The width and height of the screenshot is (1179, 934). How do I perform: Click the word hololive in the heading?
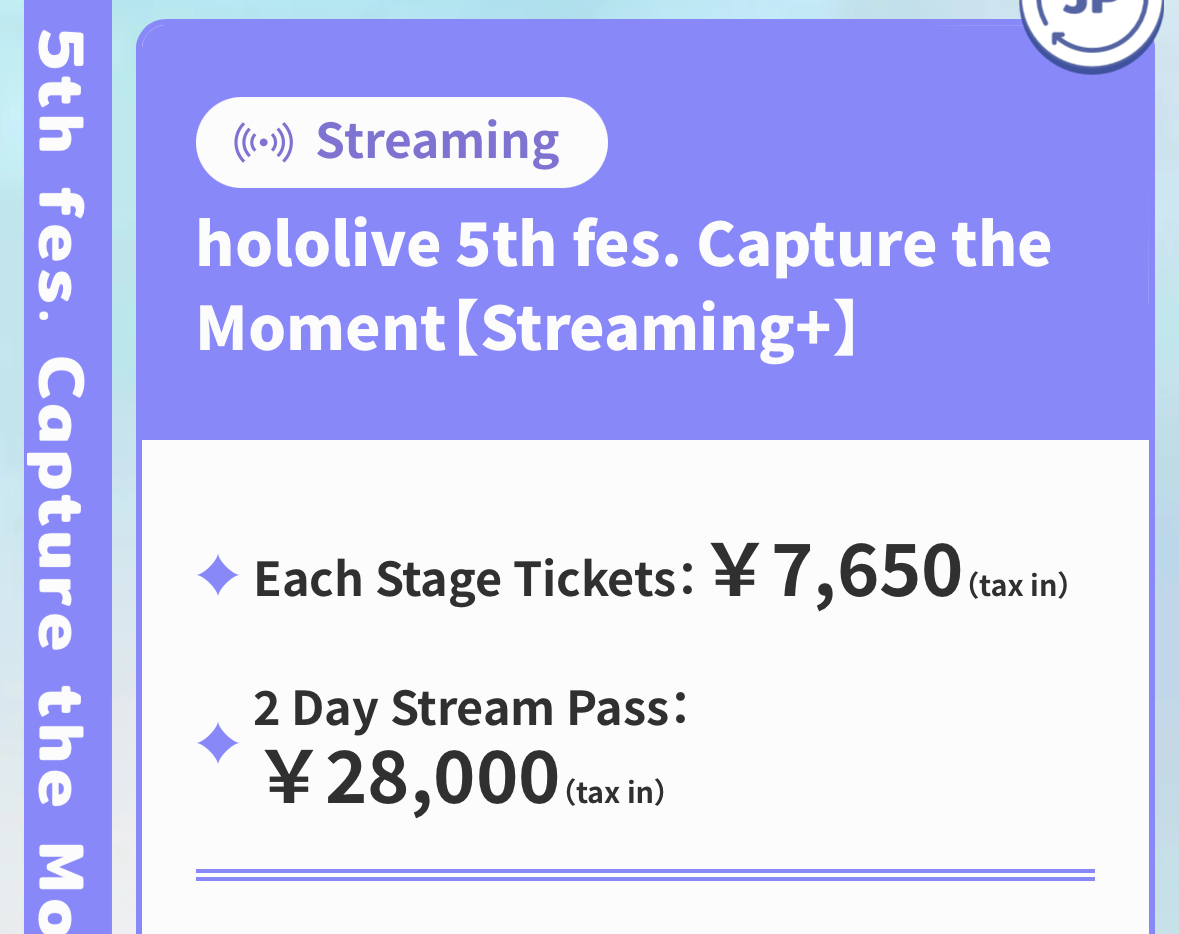pyautogui.click(x=318, y=244)
